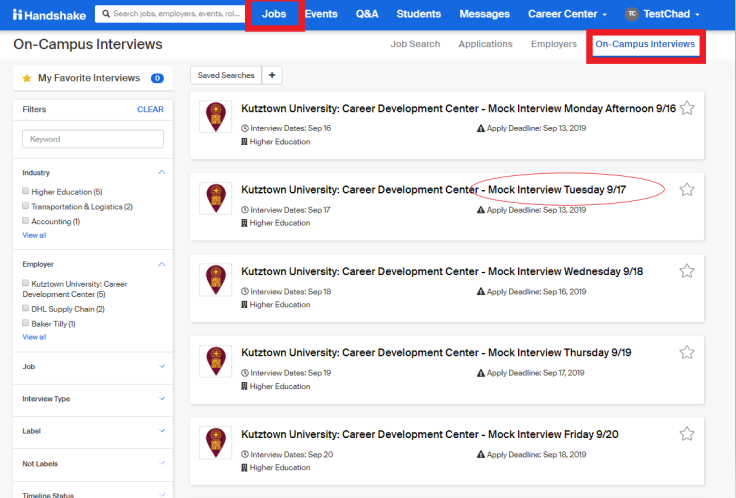Enable Transportation & Logistics filter checkbox
736x498 pixels.
pyautogui.click(x=26, y=206)
